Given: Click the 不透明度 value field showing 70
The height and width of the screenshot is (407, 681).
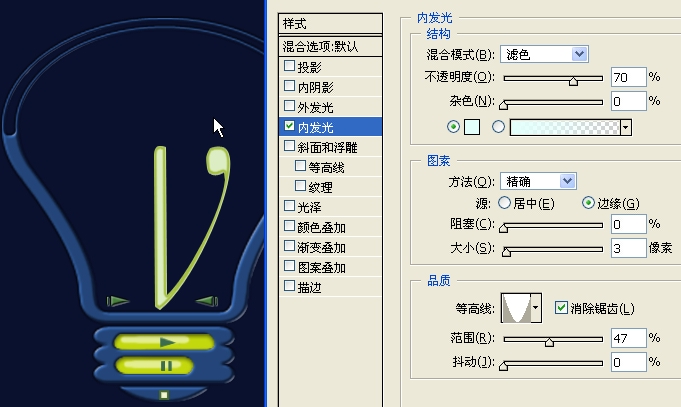Looking at the screenshot, I should (x=628, y=77).
